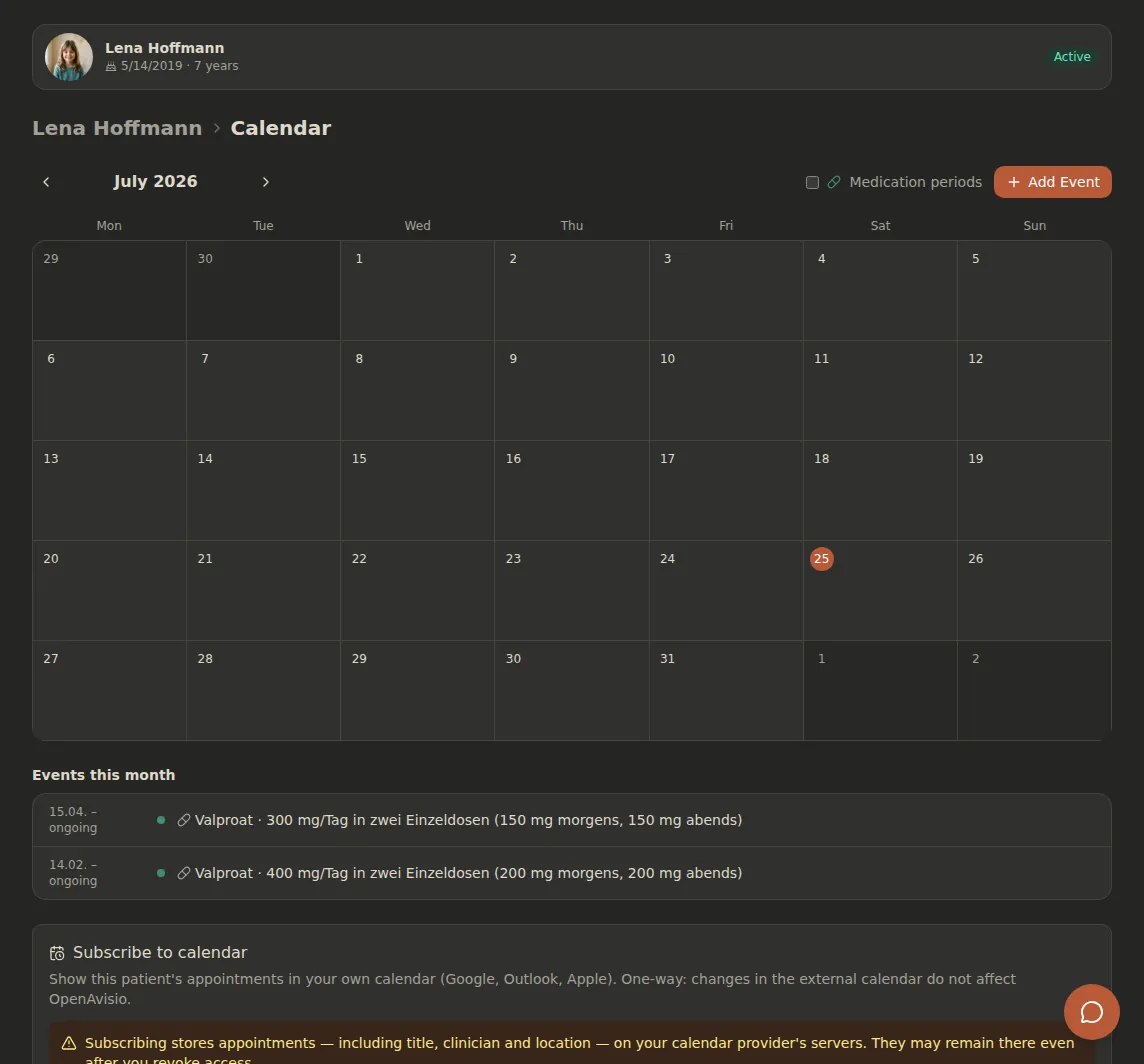Click green status dot of 15.04. medication
The height and width of the screenshot is (1064, 1144).
pos(161,820)
